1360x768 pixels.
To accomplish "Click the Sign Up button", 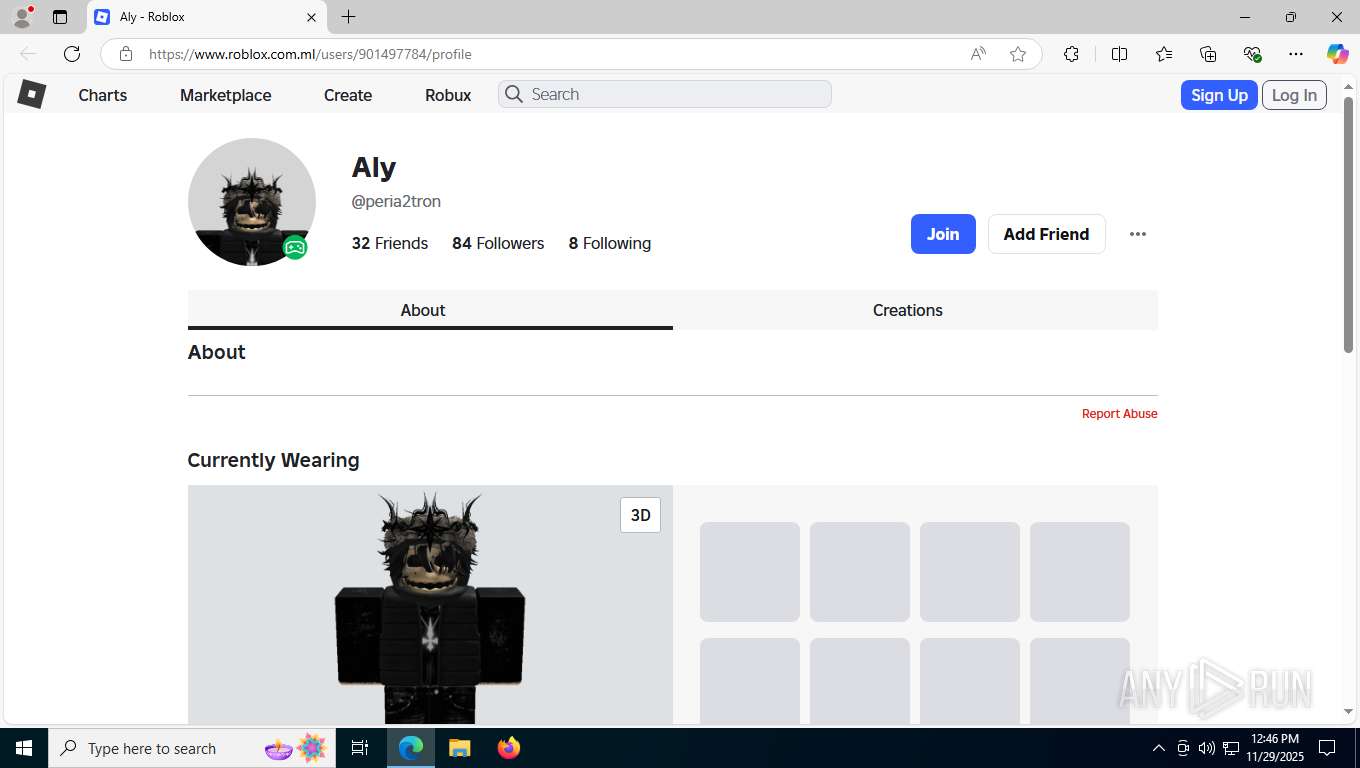I will [1219, 95].
